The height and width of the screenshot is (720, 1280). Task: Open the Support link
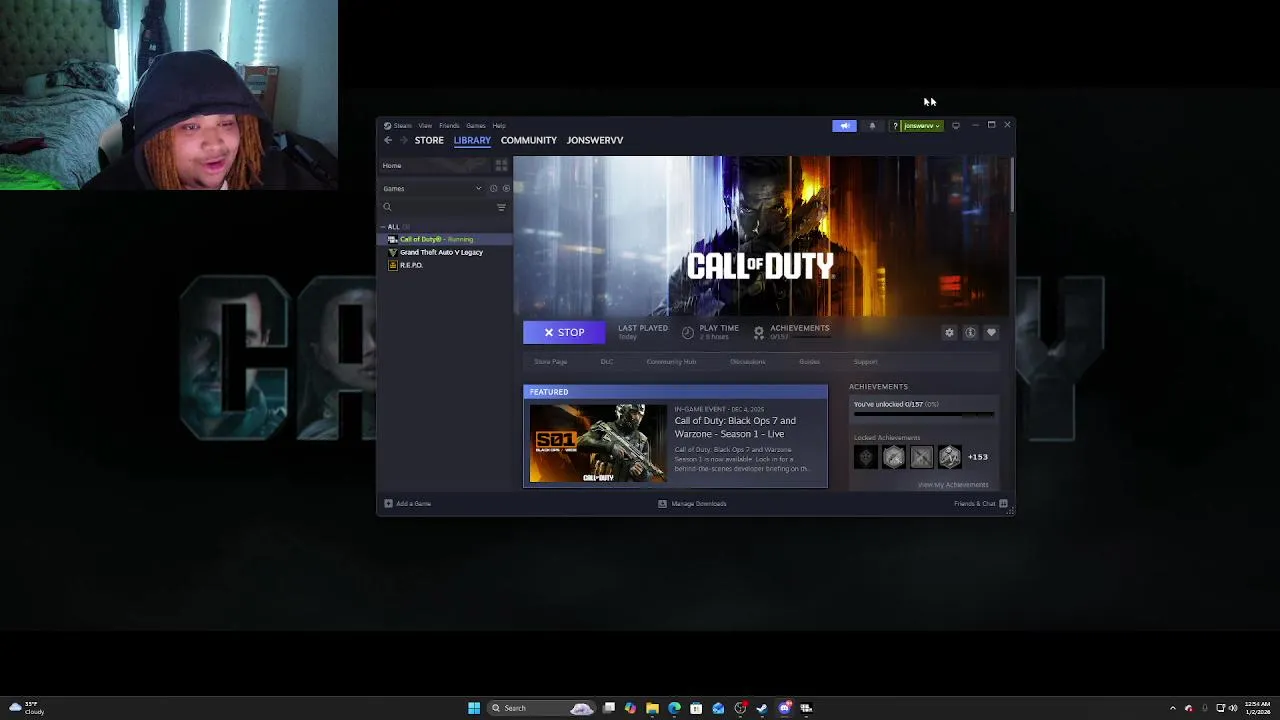pos(865,362)
